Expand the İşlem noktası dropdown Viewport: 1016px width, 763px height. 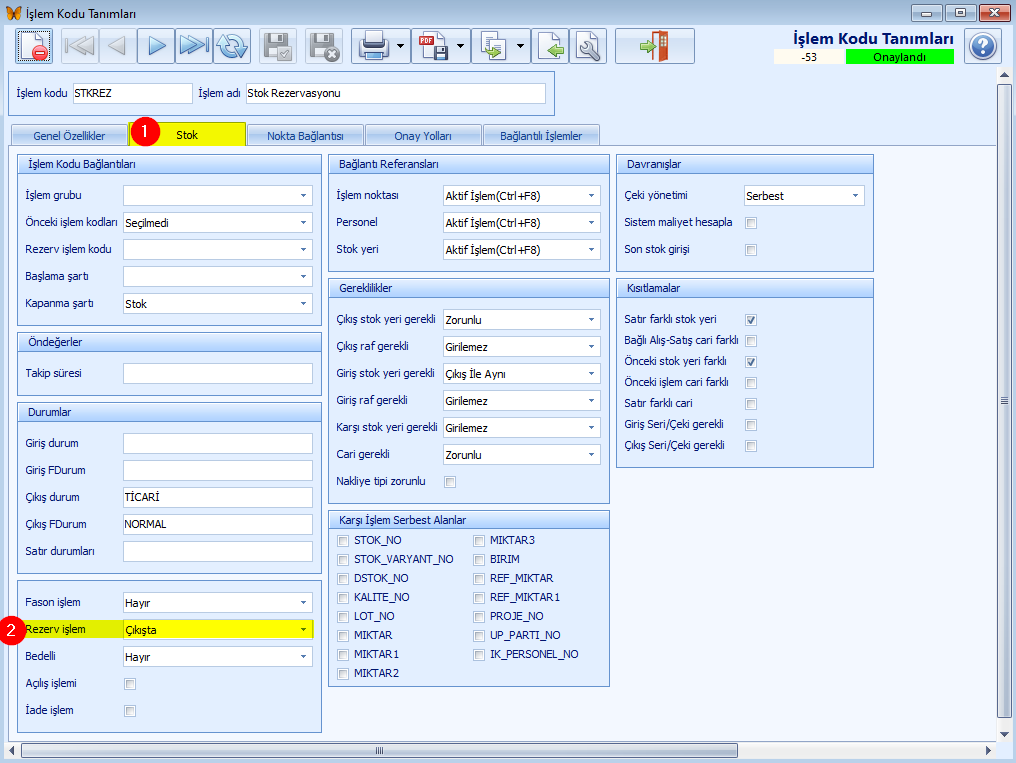pyautogui.click(x=592, y=196)
